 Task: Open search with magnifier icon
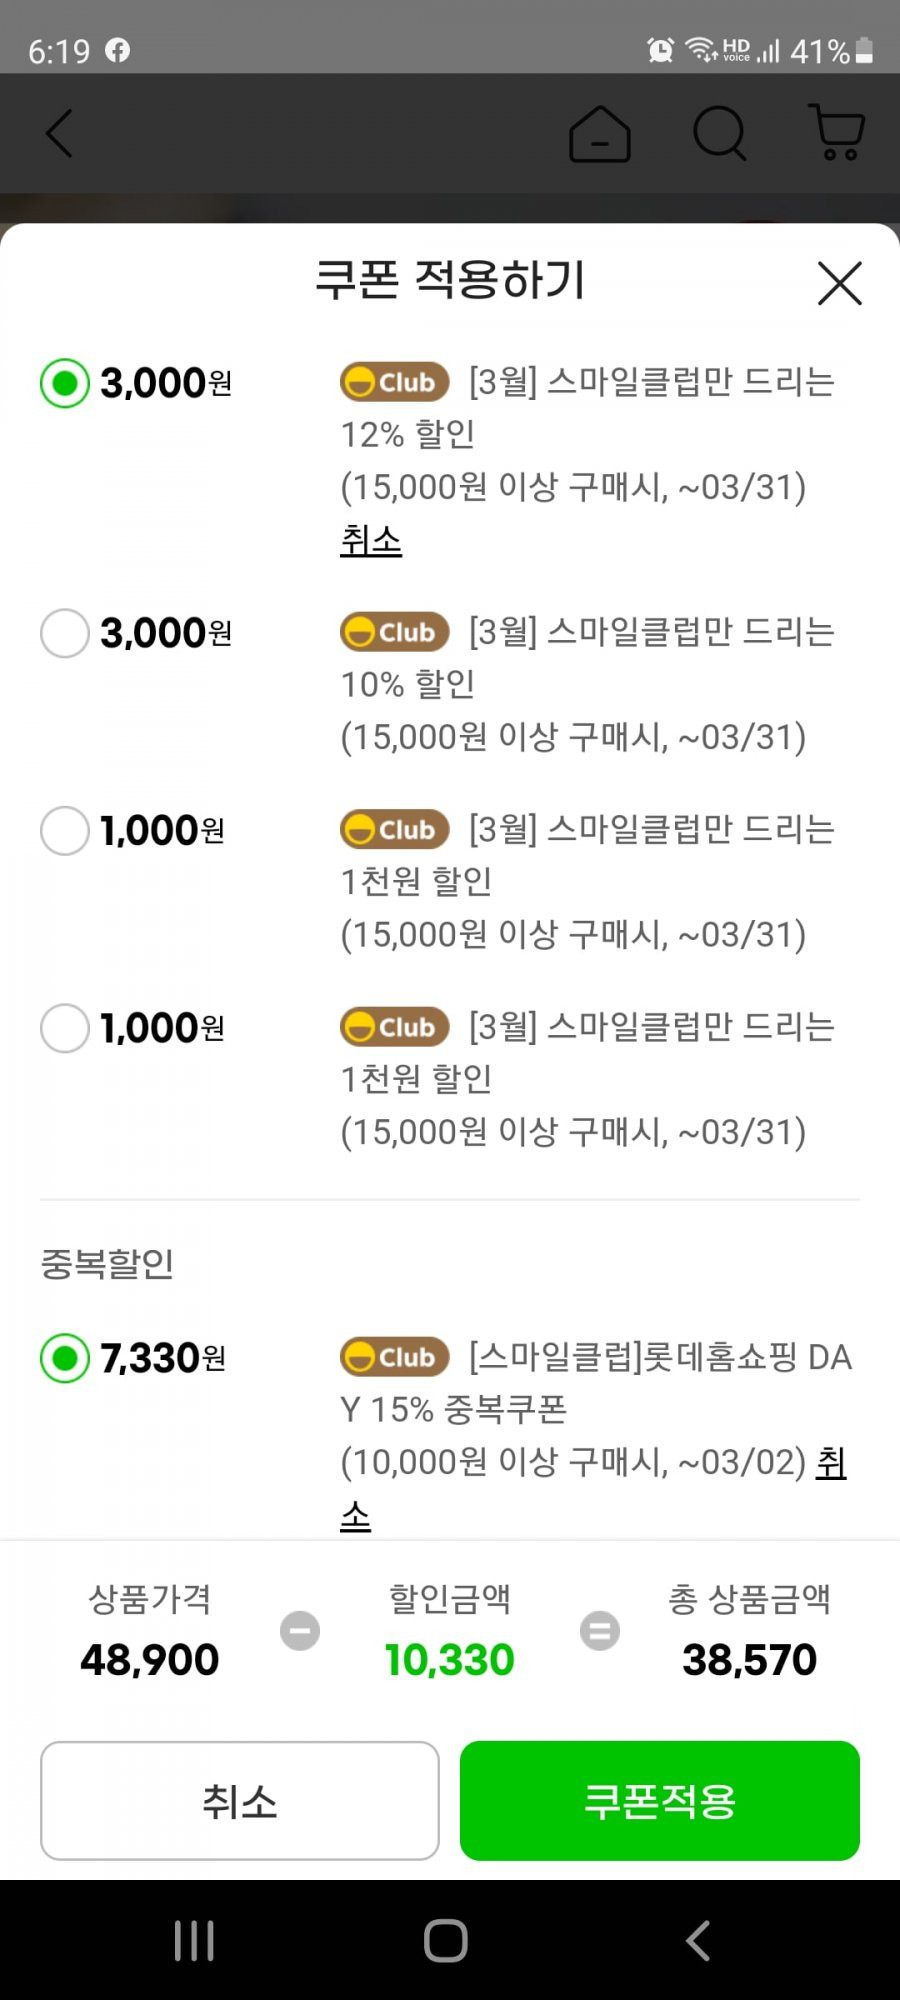point(720,133)
